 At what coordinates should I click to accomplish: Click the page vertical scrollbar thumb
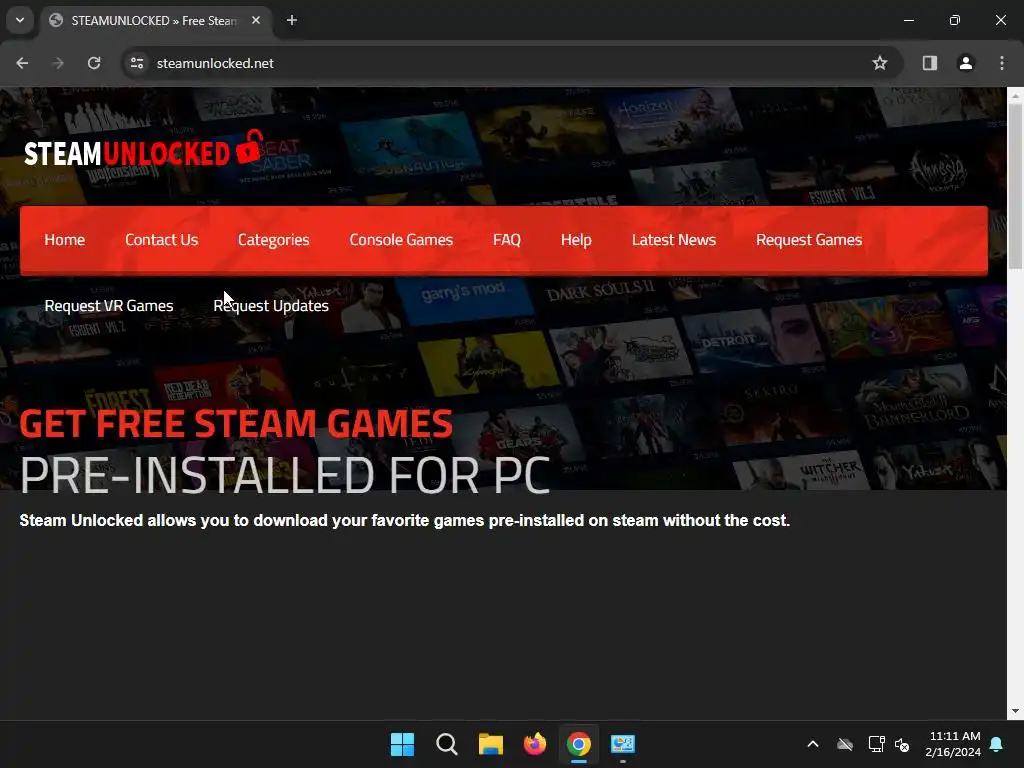pos(1015,186)
